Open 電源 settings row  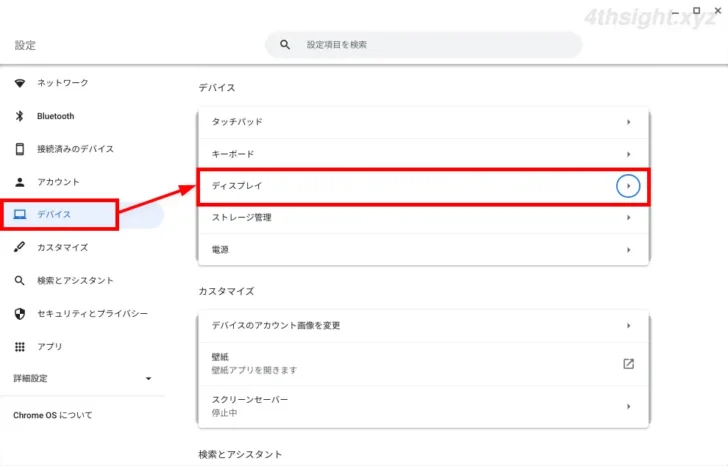point(423,250)
